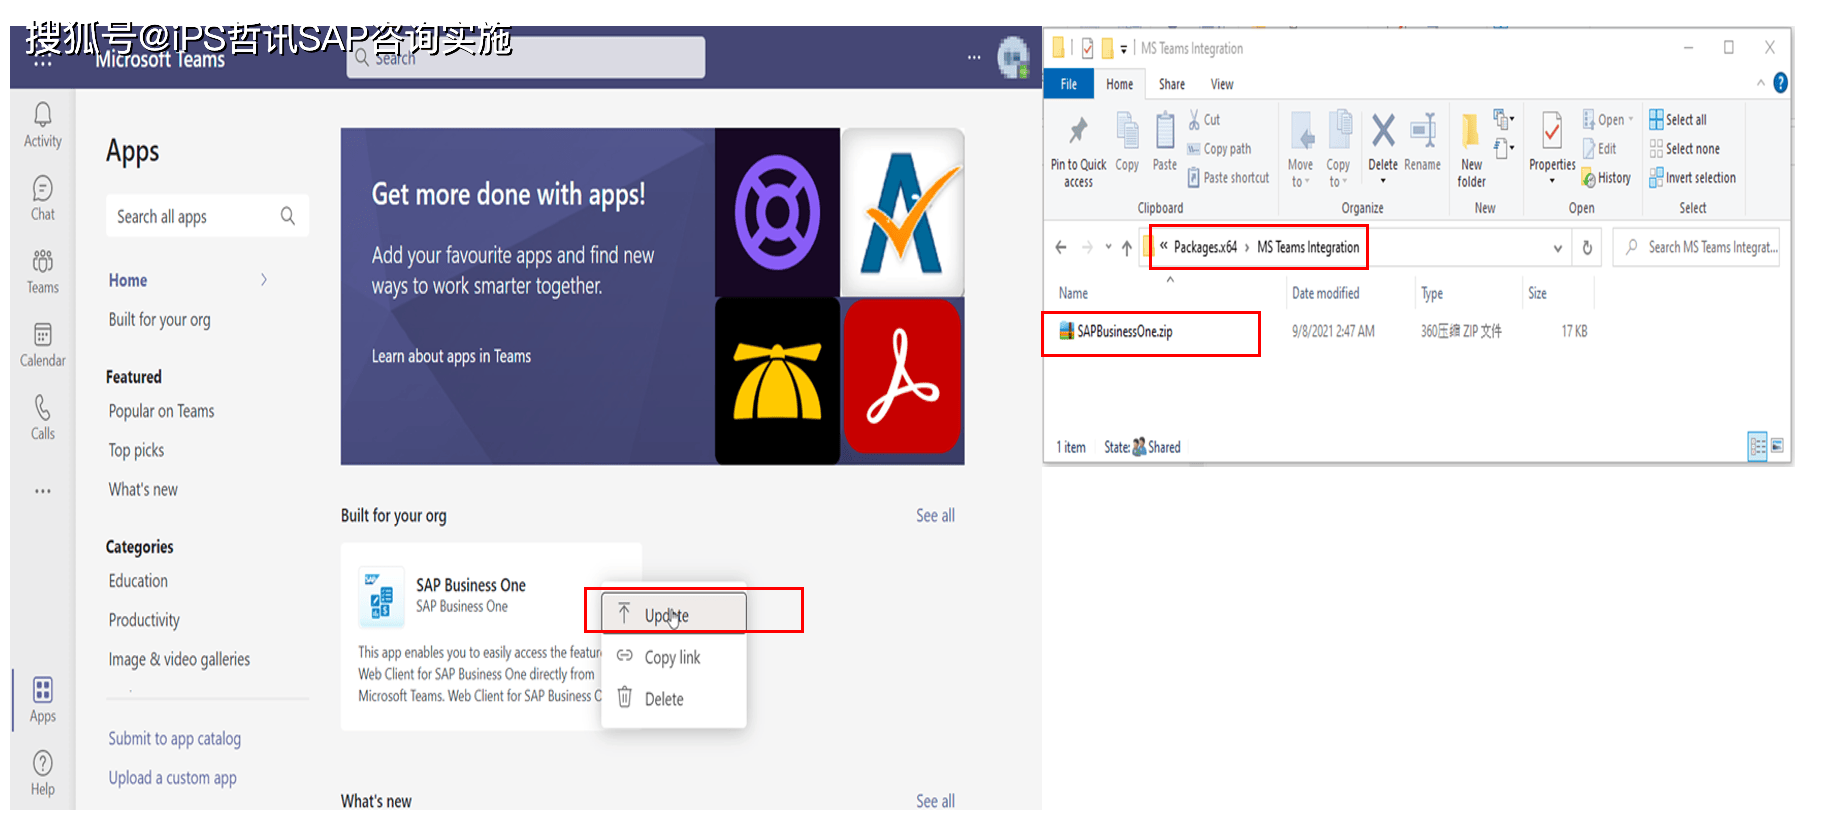Viewport: 1830px width, 835px height.
Task: Open the Chat icon in Teams sidebar
Action: (43, 188)
